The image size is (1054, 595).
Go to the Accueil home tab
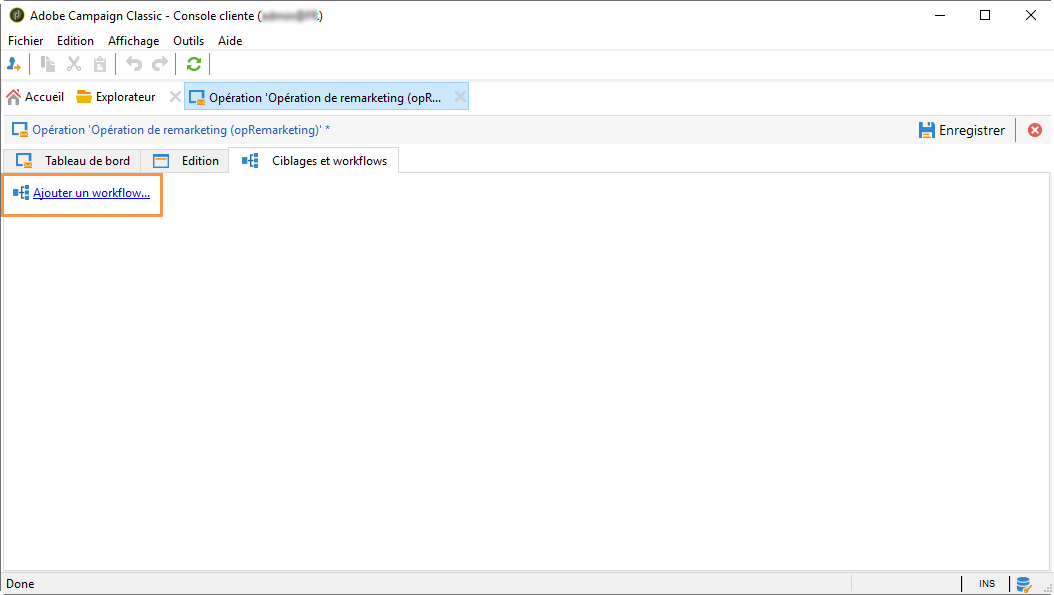pos(35,97)
